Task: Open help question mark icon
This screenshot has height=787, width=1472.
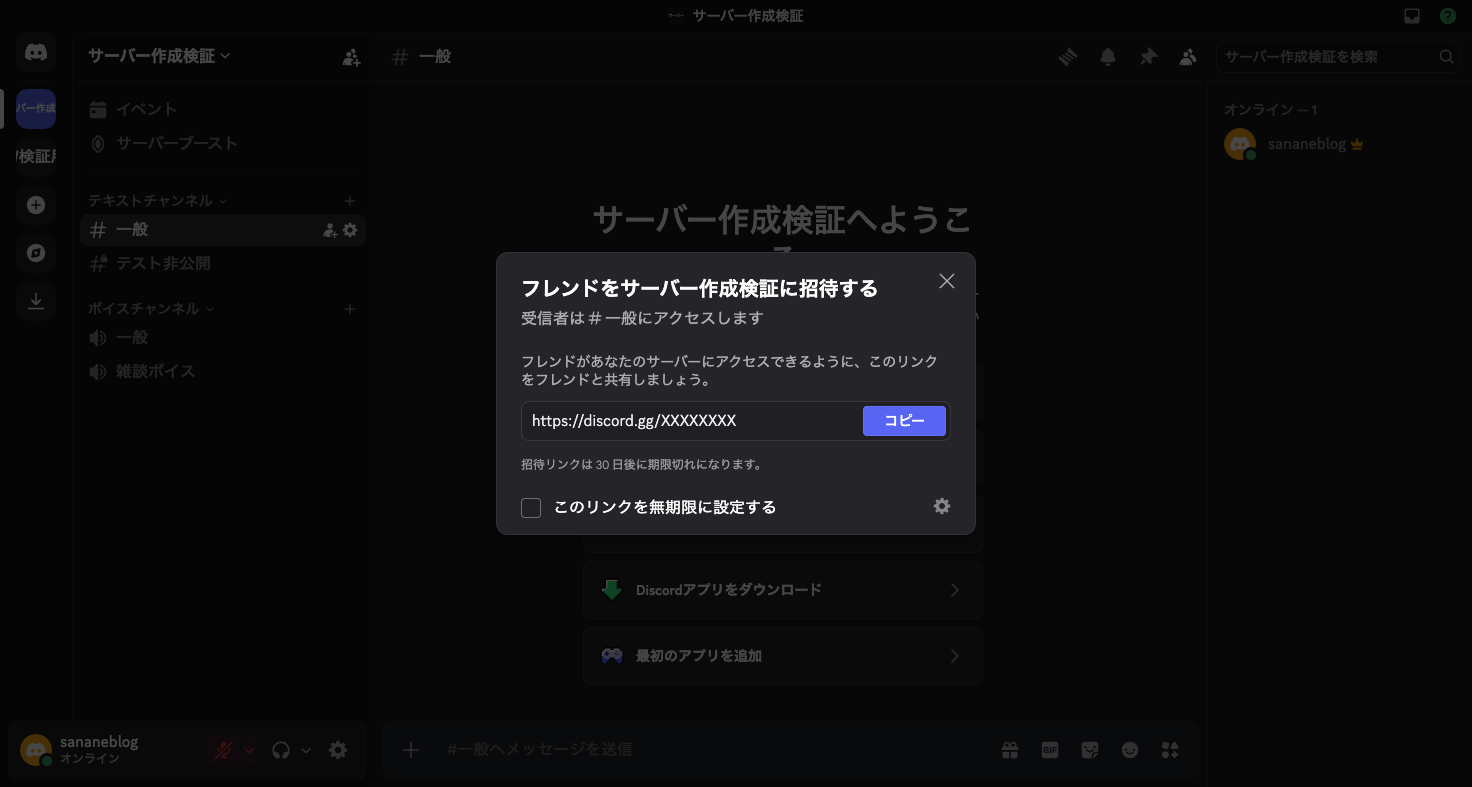Action: click(x=1448, y=16)
